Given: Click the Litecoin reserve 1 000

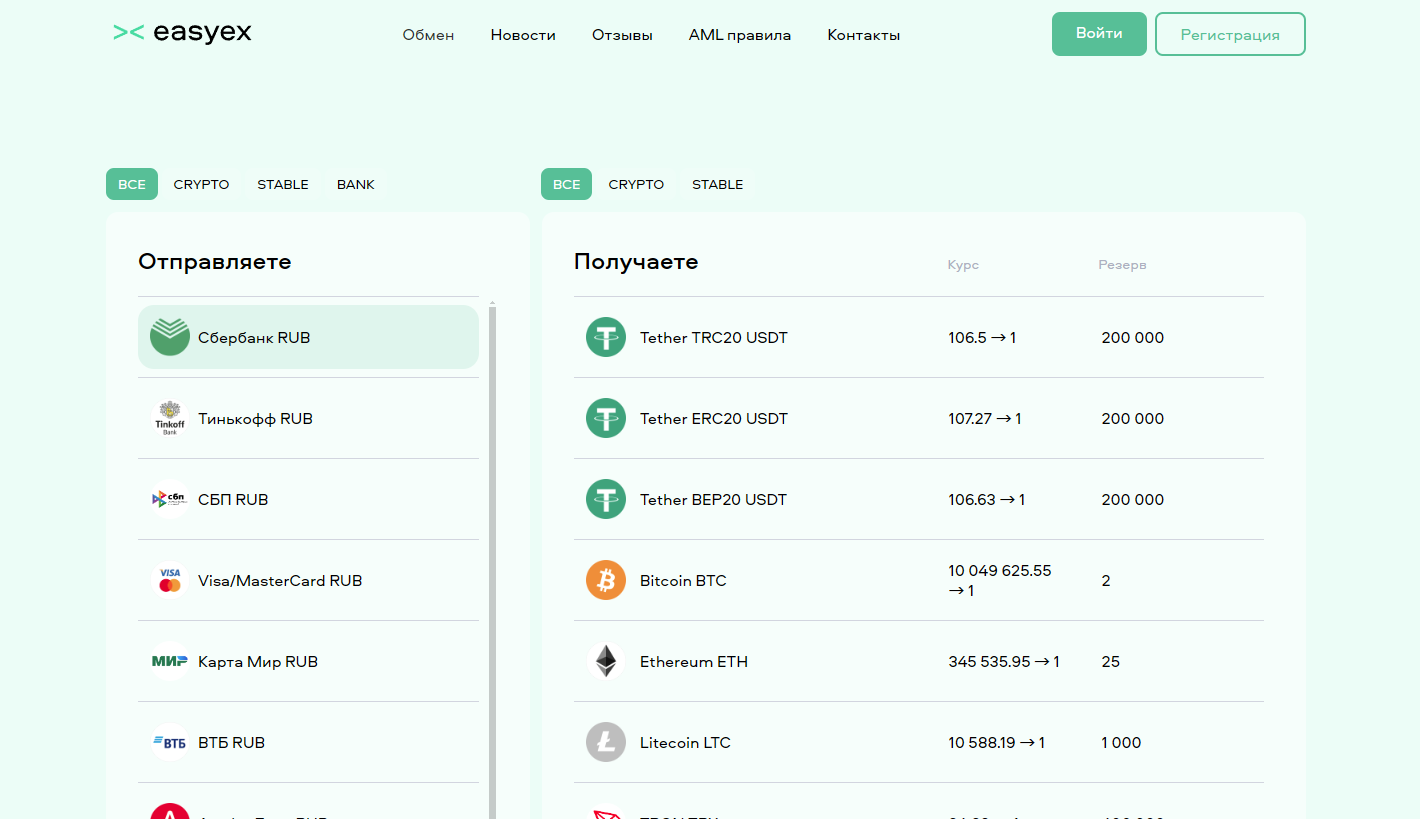Looking at the screenshot, I should 1121,743.
